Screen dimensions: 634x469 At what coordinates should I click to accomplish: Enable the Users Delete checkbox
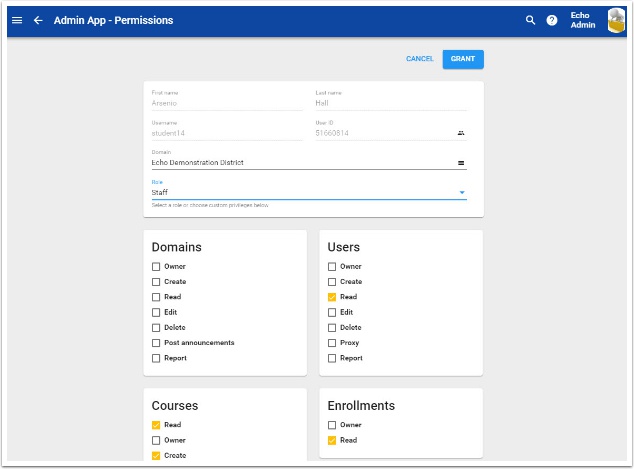332,328
